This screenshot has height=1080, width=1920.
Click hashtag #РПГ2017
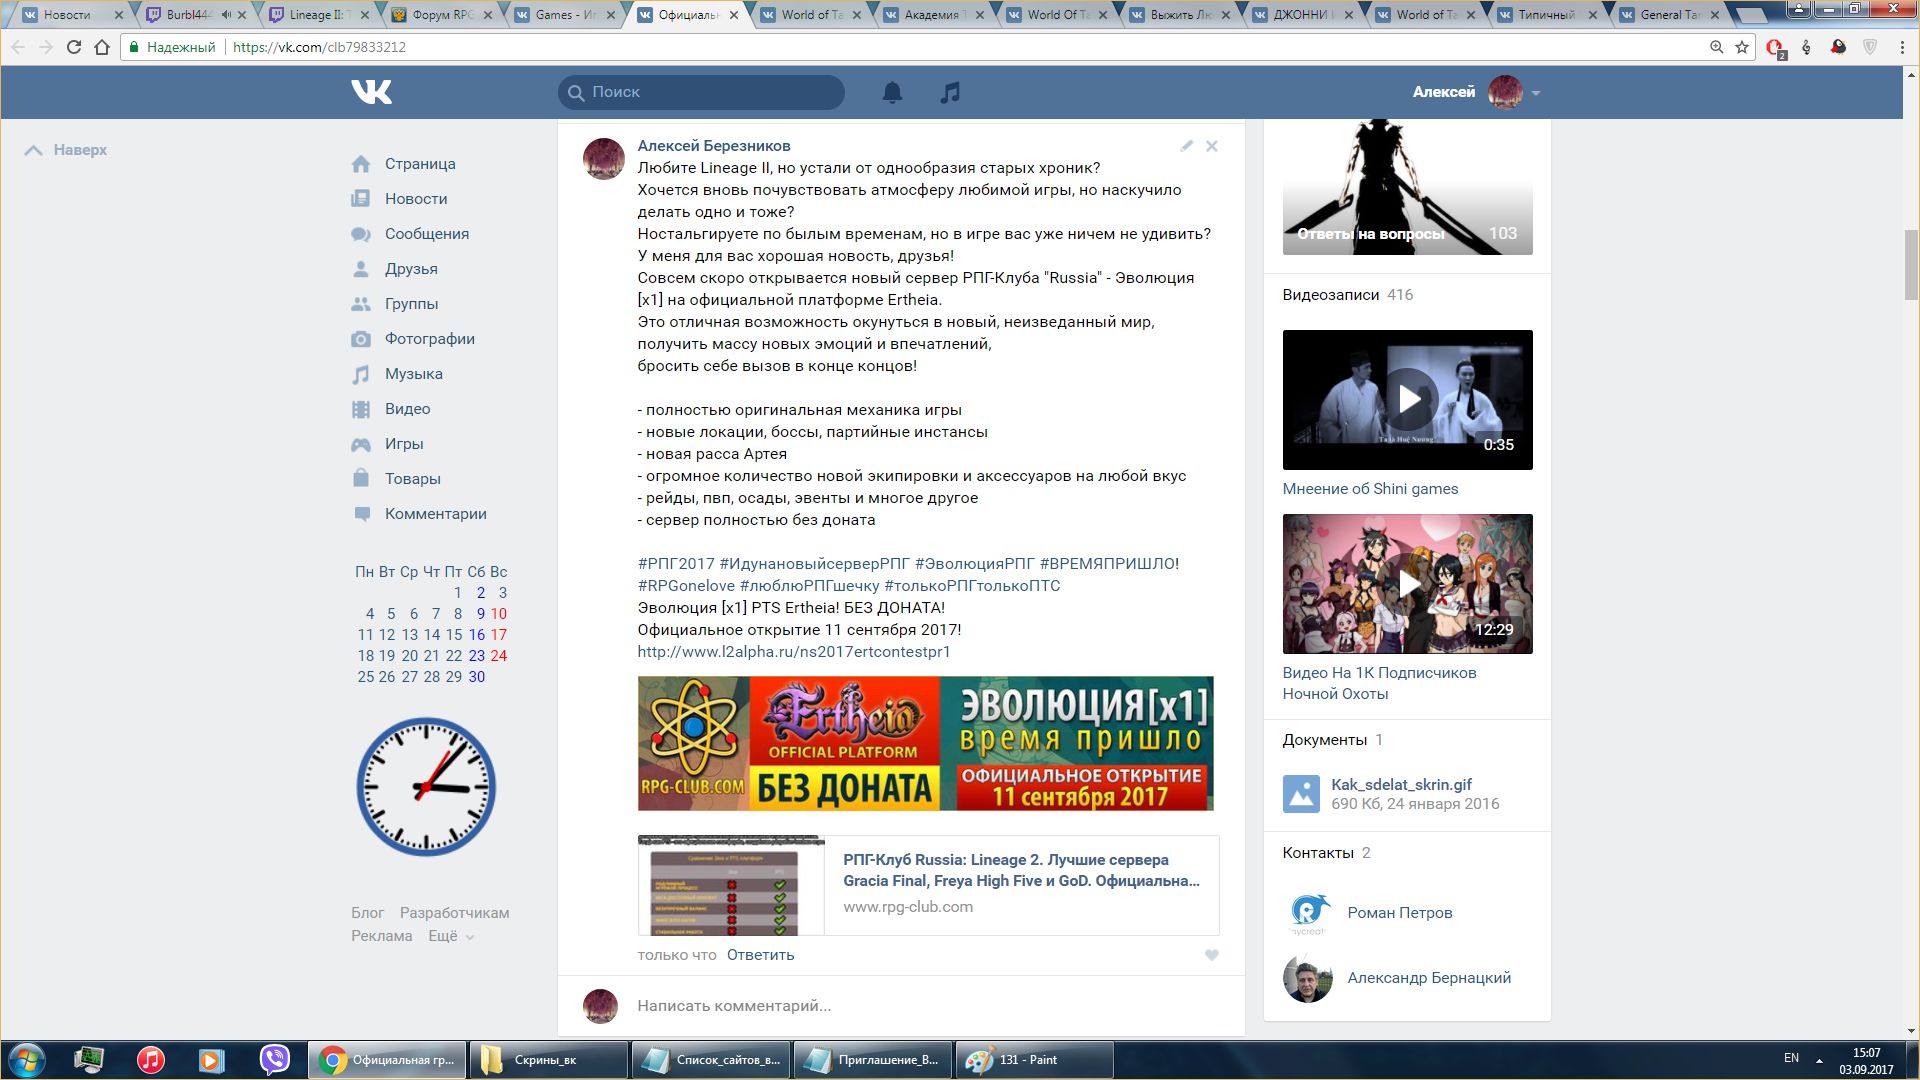coord(676,564)
